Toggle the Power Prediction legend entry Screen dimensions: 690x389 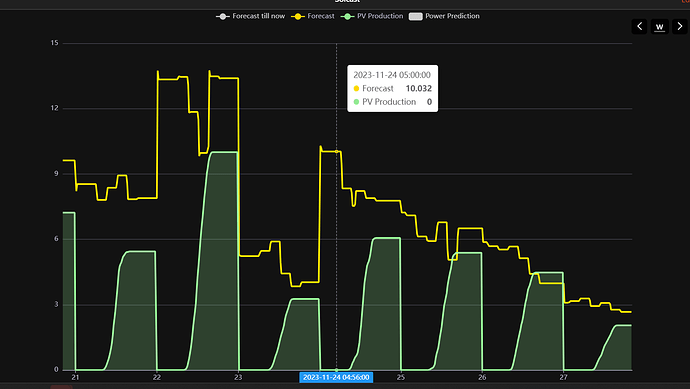click(x=444, y=16)
